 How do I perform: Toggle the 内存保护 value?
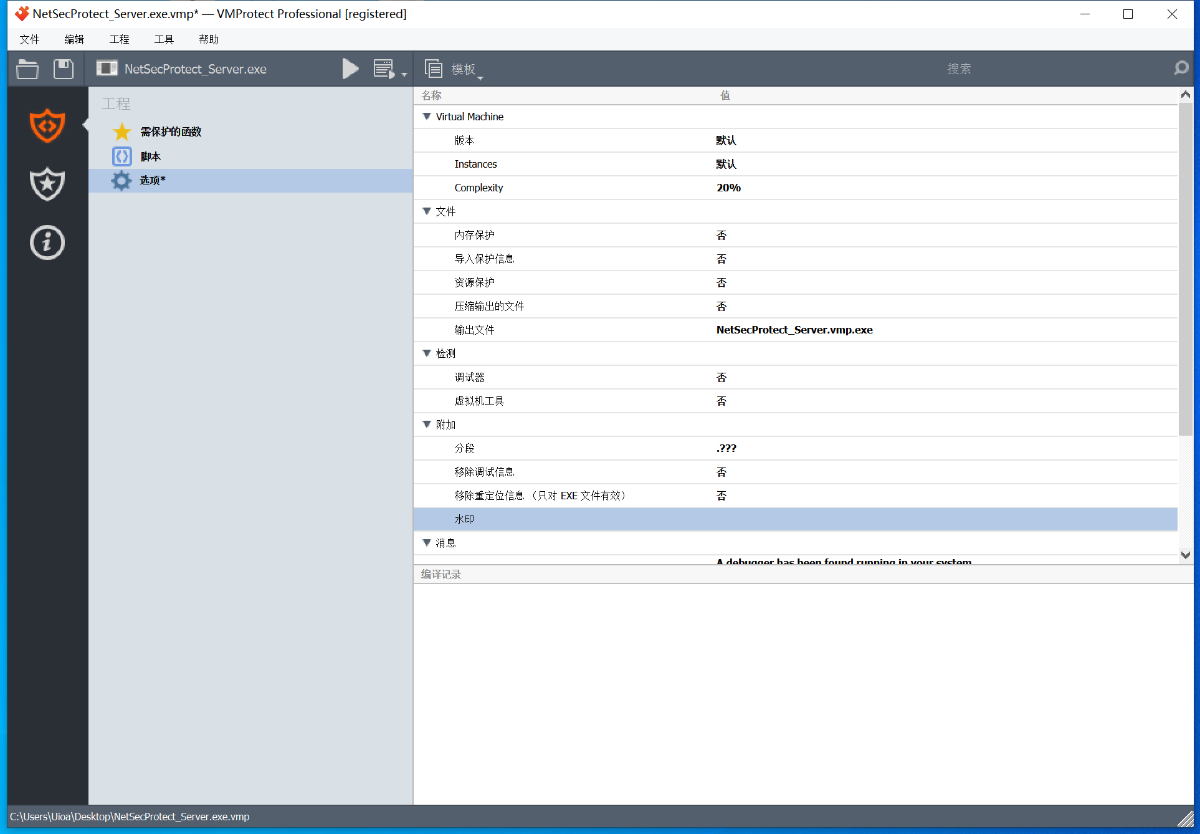(x=721, y=235)
